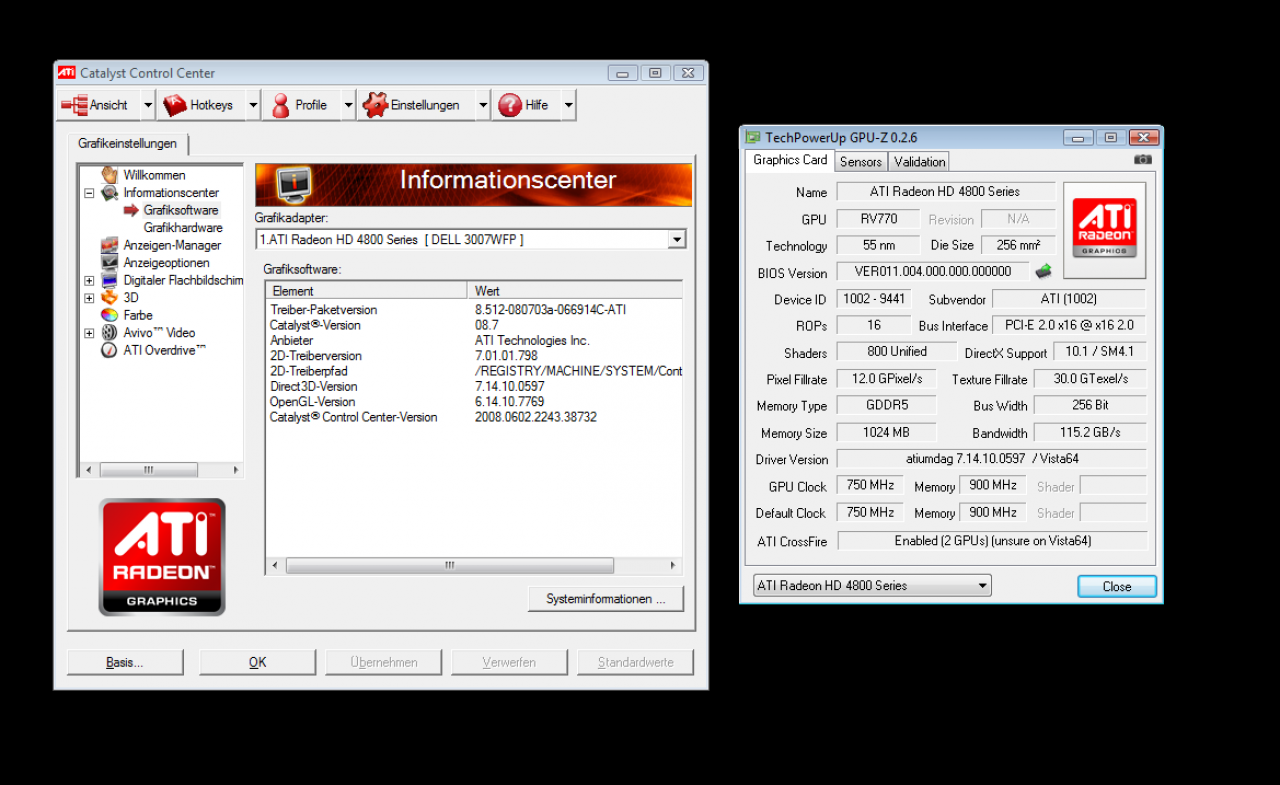Image resolution: width=1280 pixels, height=785 pixels.
Task: Click the Profile toolbar icon
Action: coord(281,105)
